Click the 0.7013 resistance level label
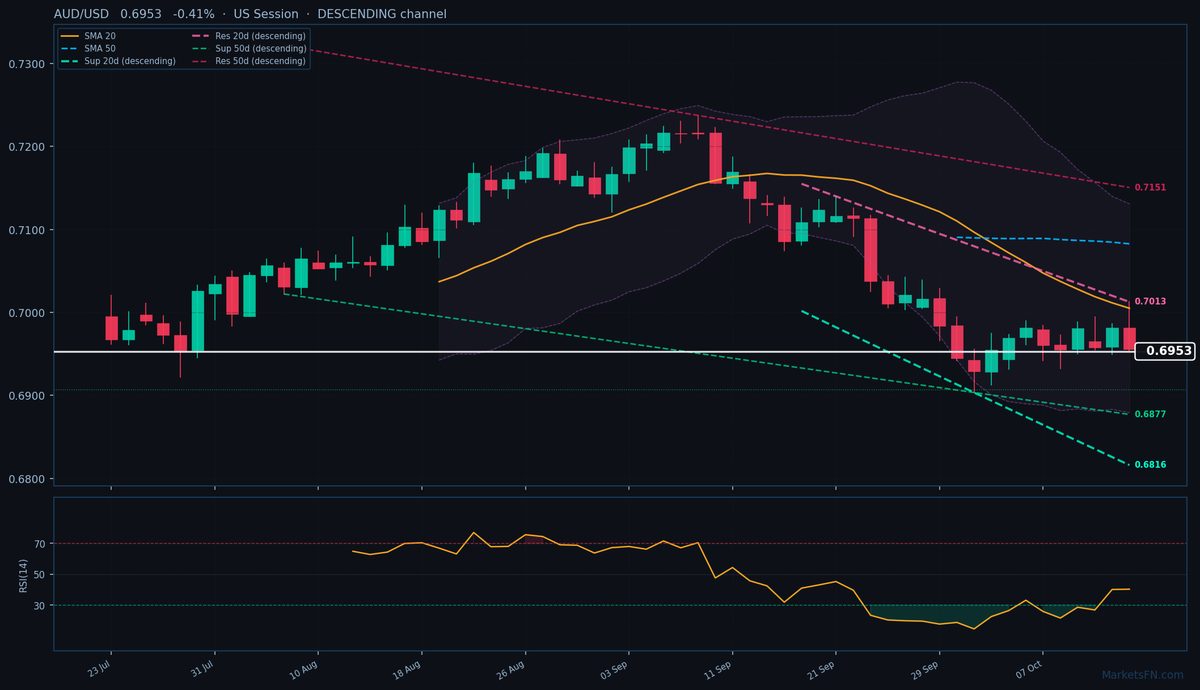The image size is (1200, 690). [1150, 302]
